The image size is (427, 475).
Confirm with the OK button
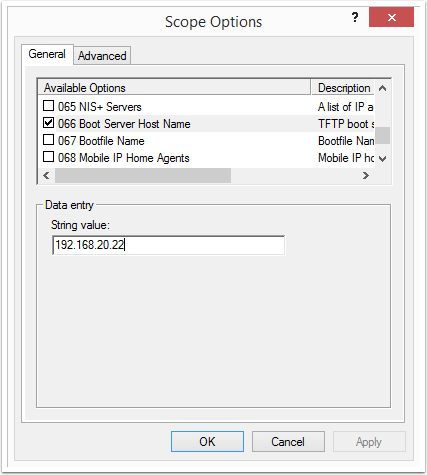click(207, 442)
